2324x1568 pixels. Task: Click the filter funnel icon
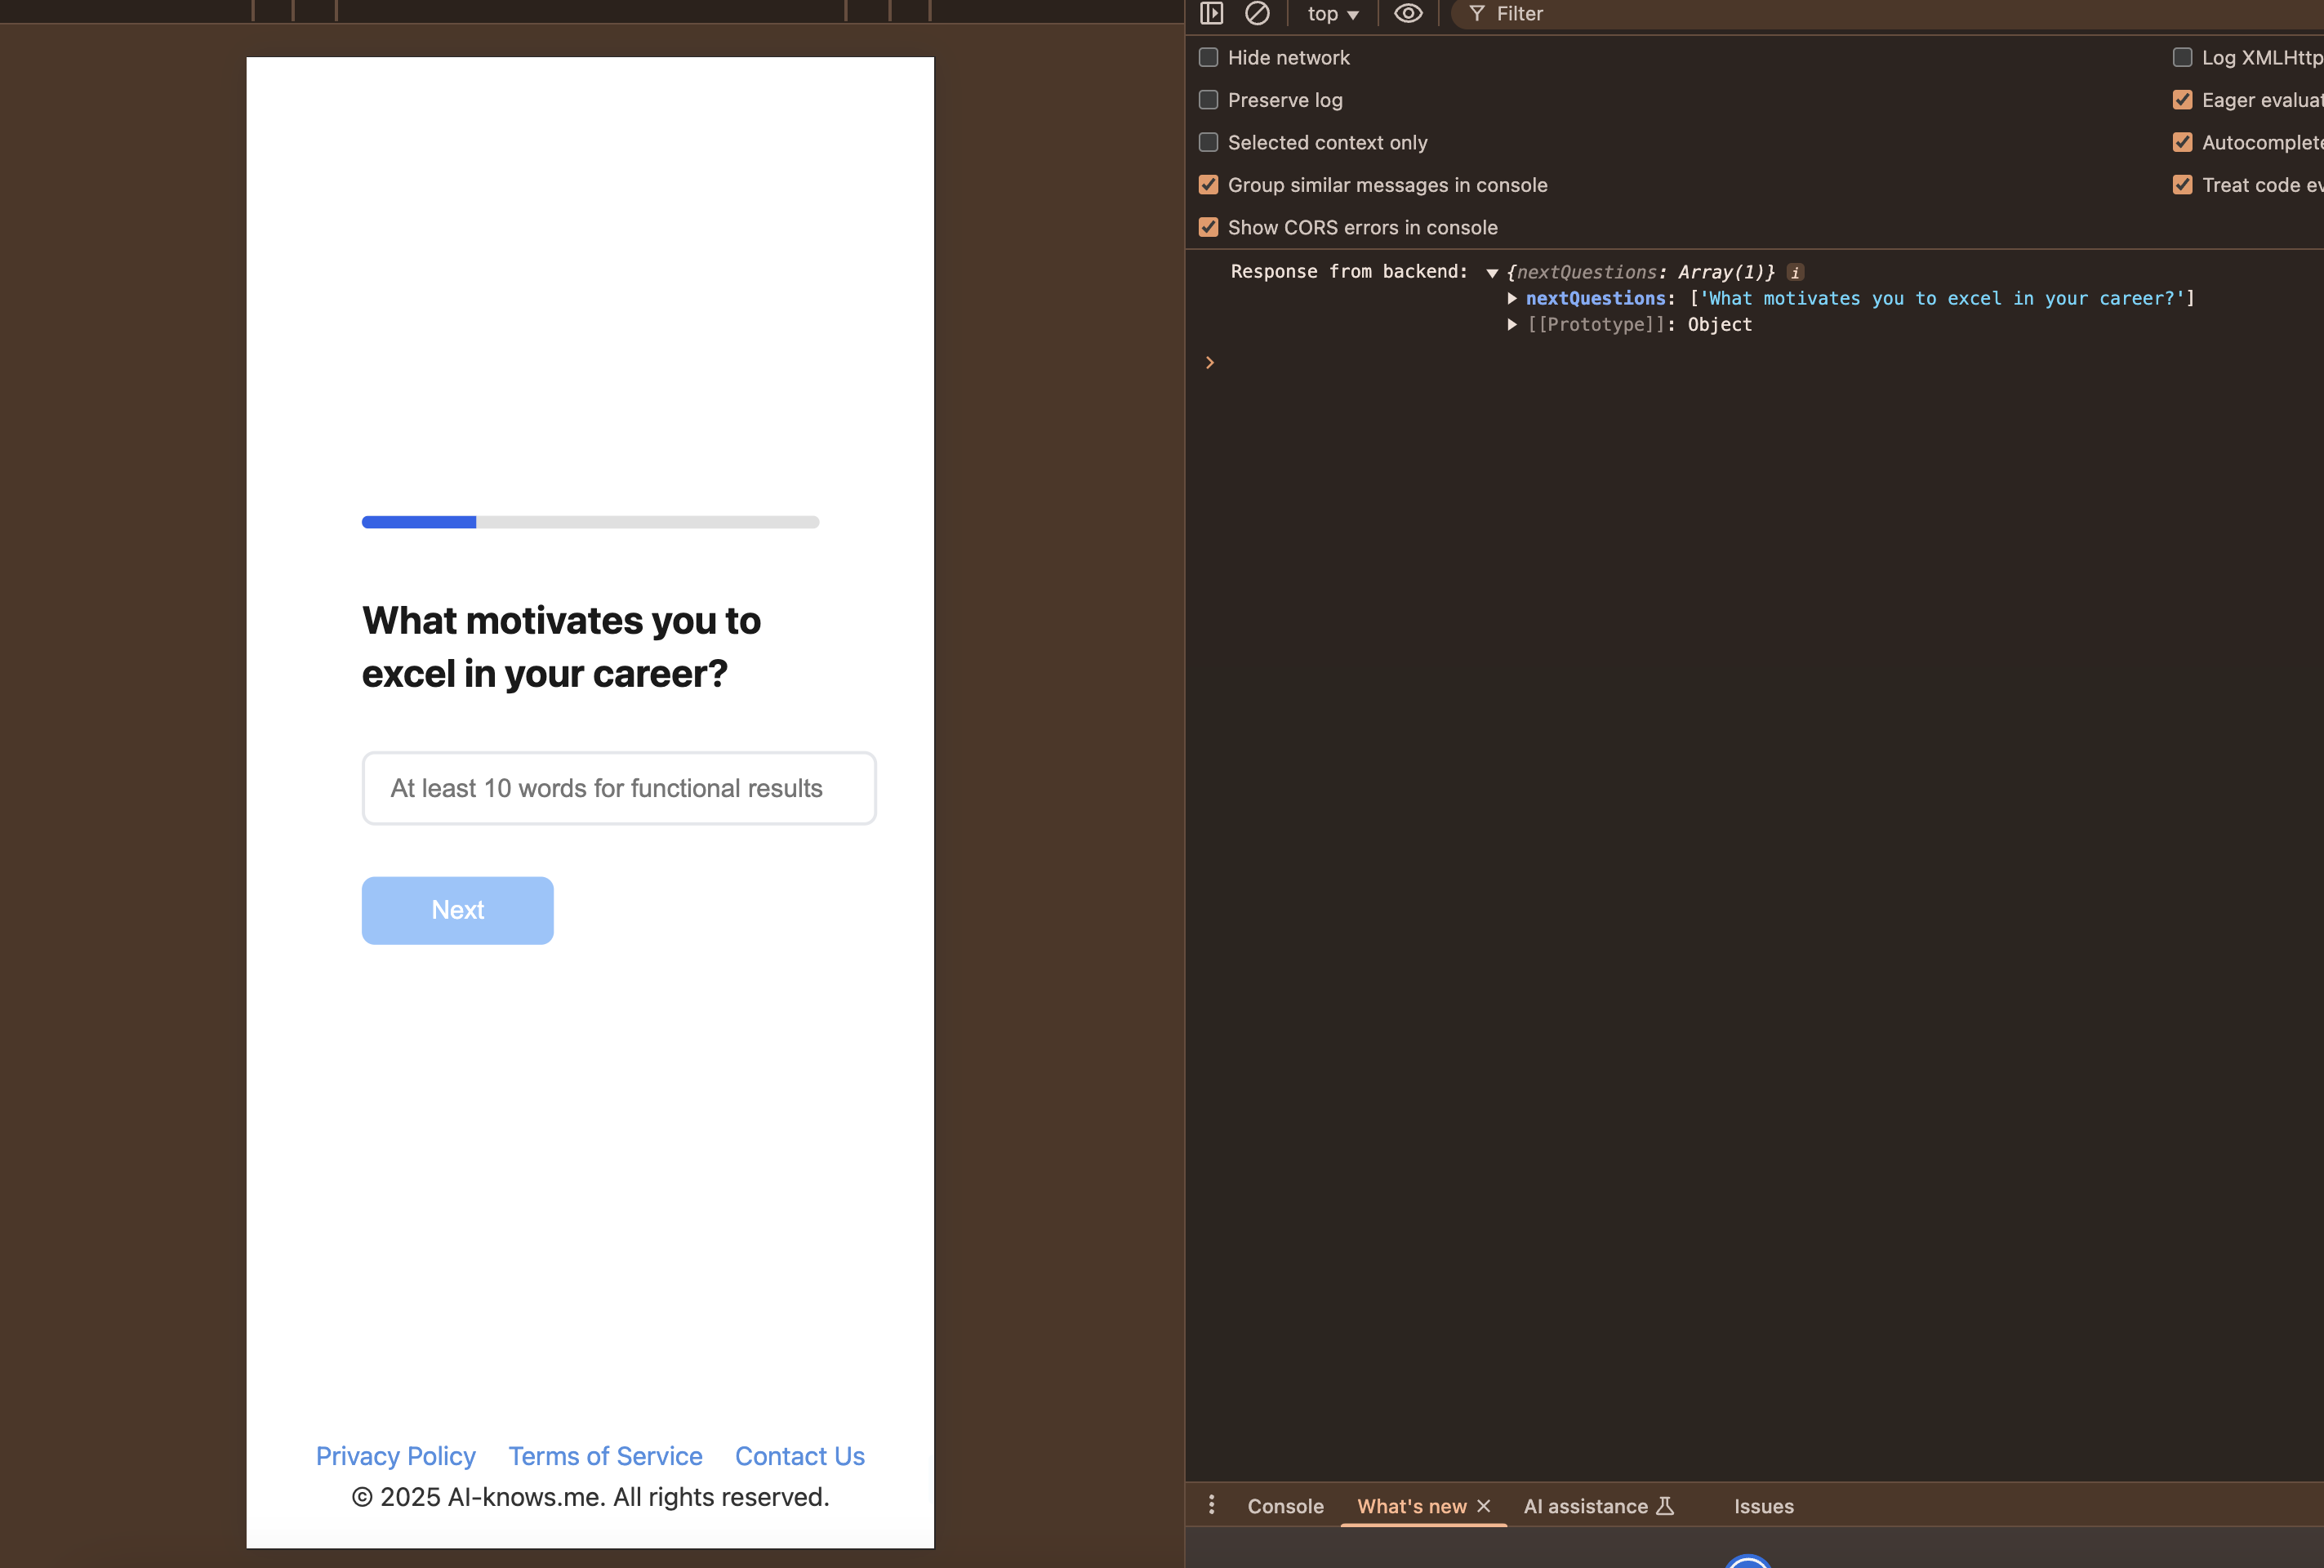pyautogui.click(x=1477, y=14)
